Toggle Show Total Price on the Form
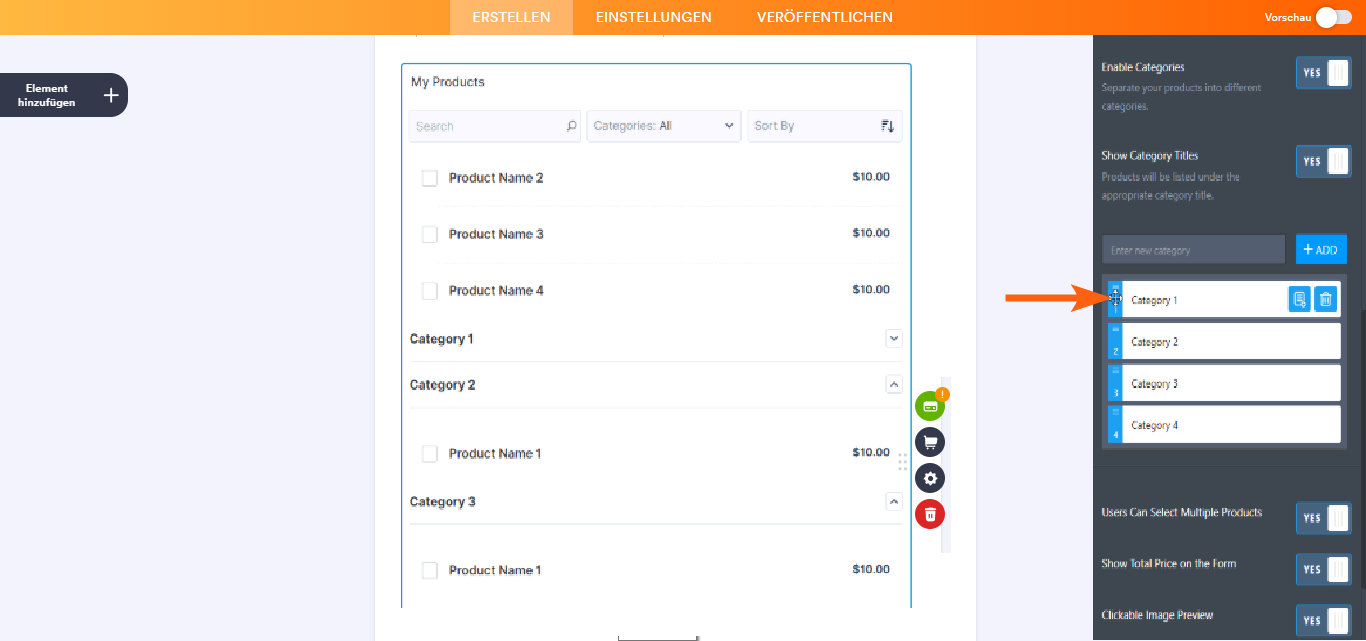The height and width of the screenshot is (641, 1366). pos(1323,570)
